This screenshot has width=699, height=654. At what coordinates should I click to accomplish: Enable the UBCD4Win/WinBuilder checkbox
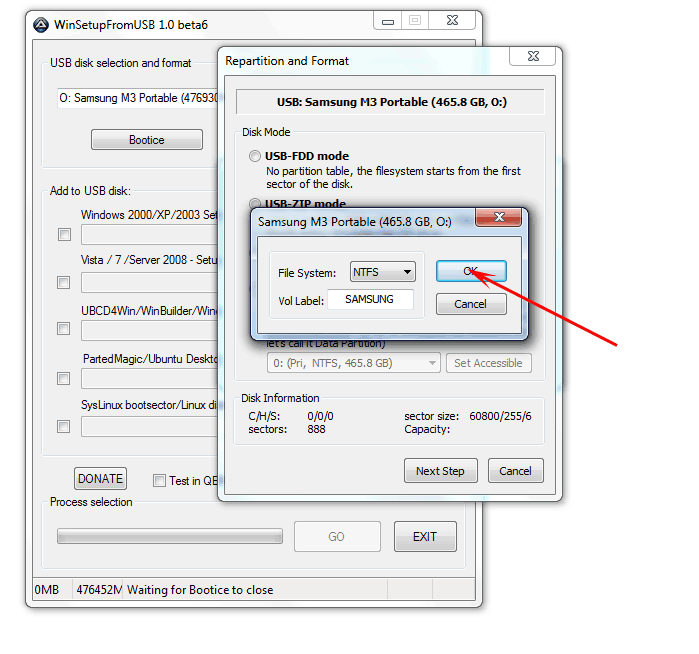click(64, 329)
